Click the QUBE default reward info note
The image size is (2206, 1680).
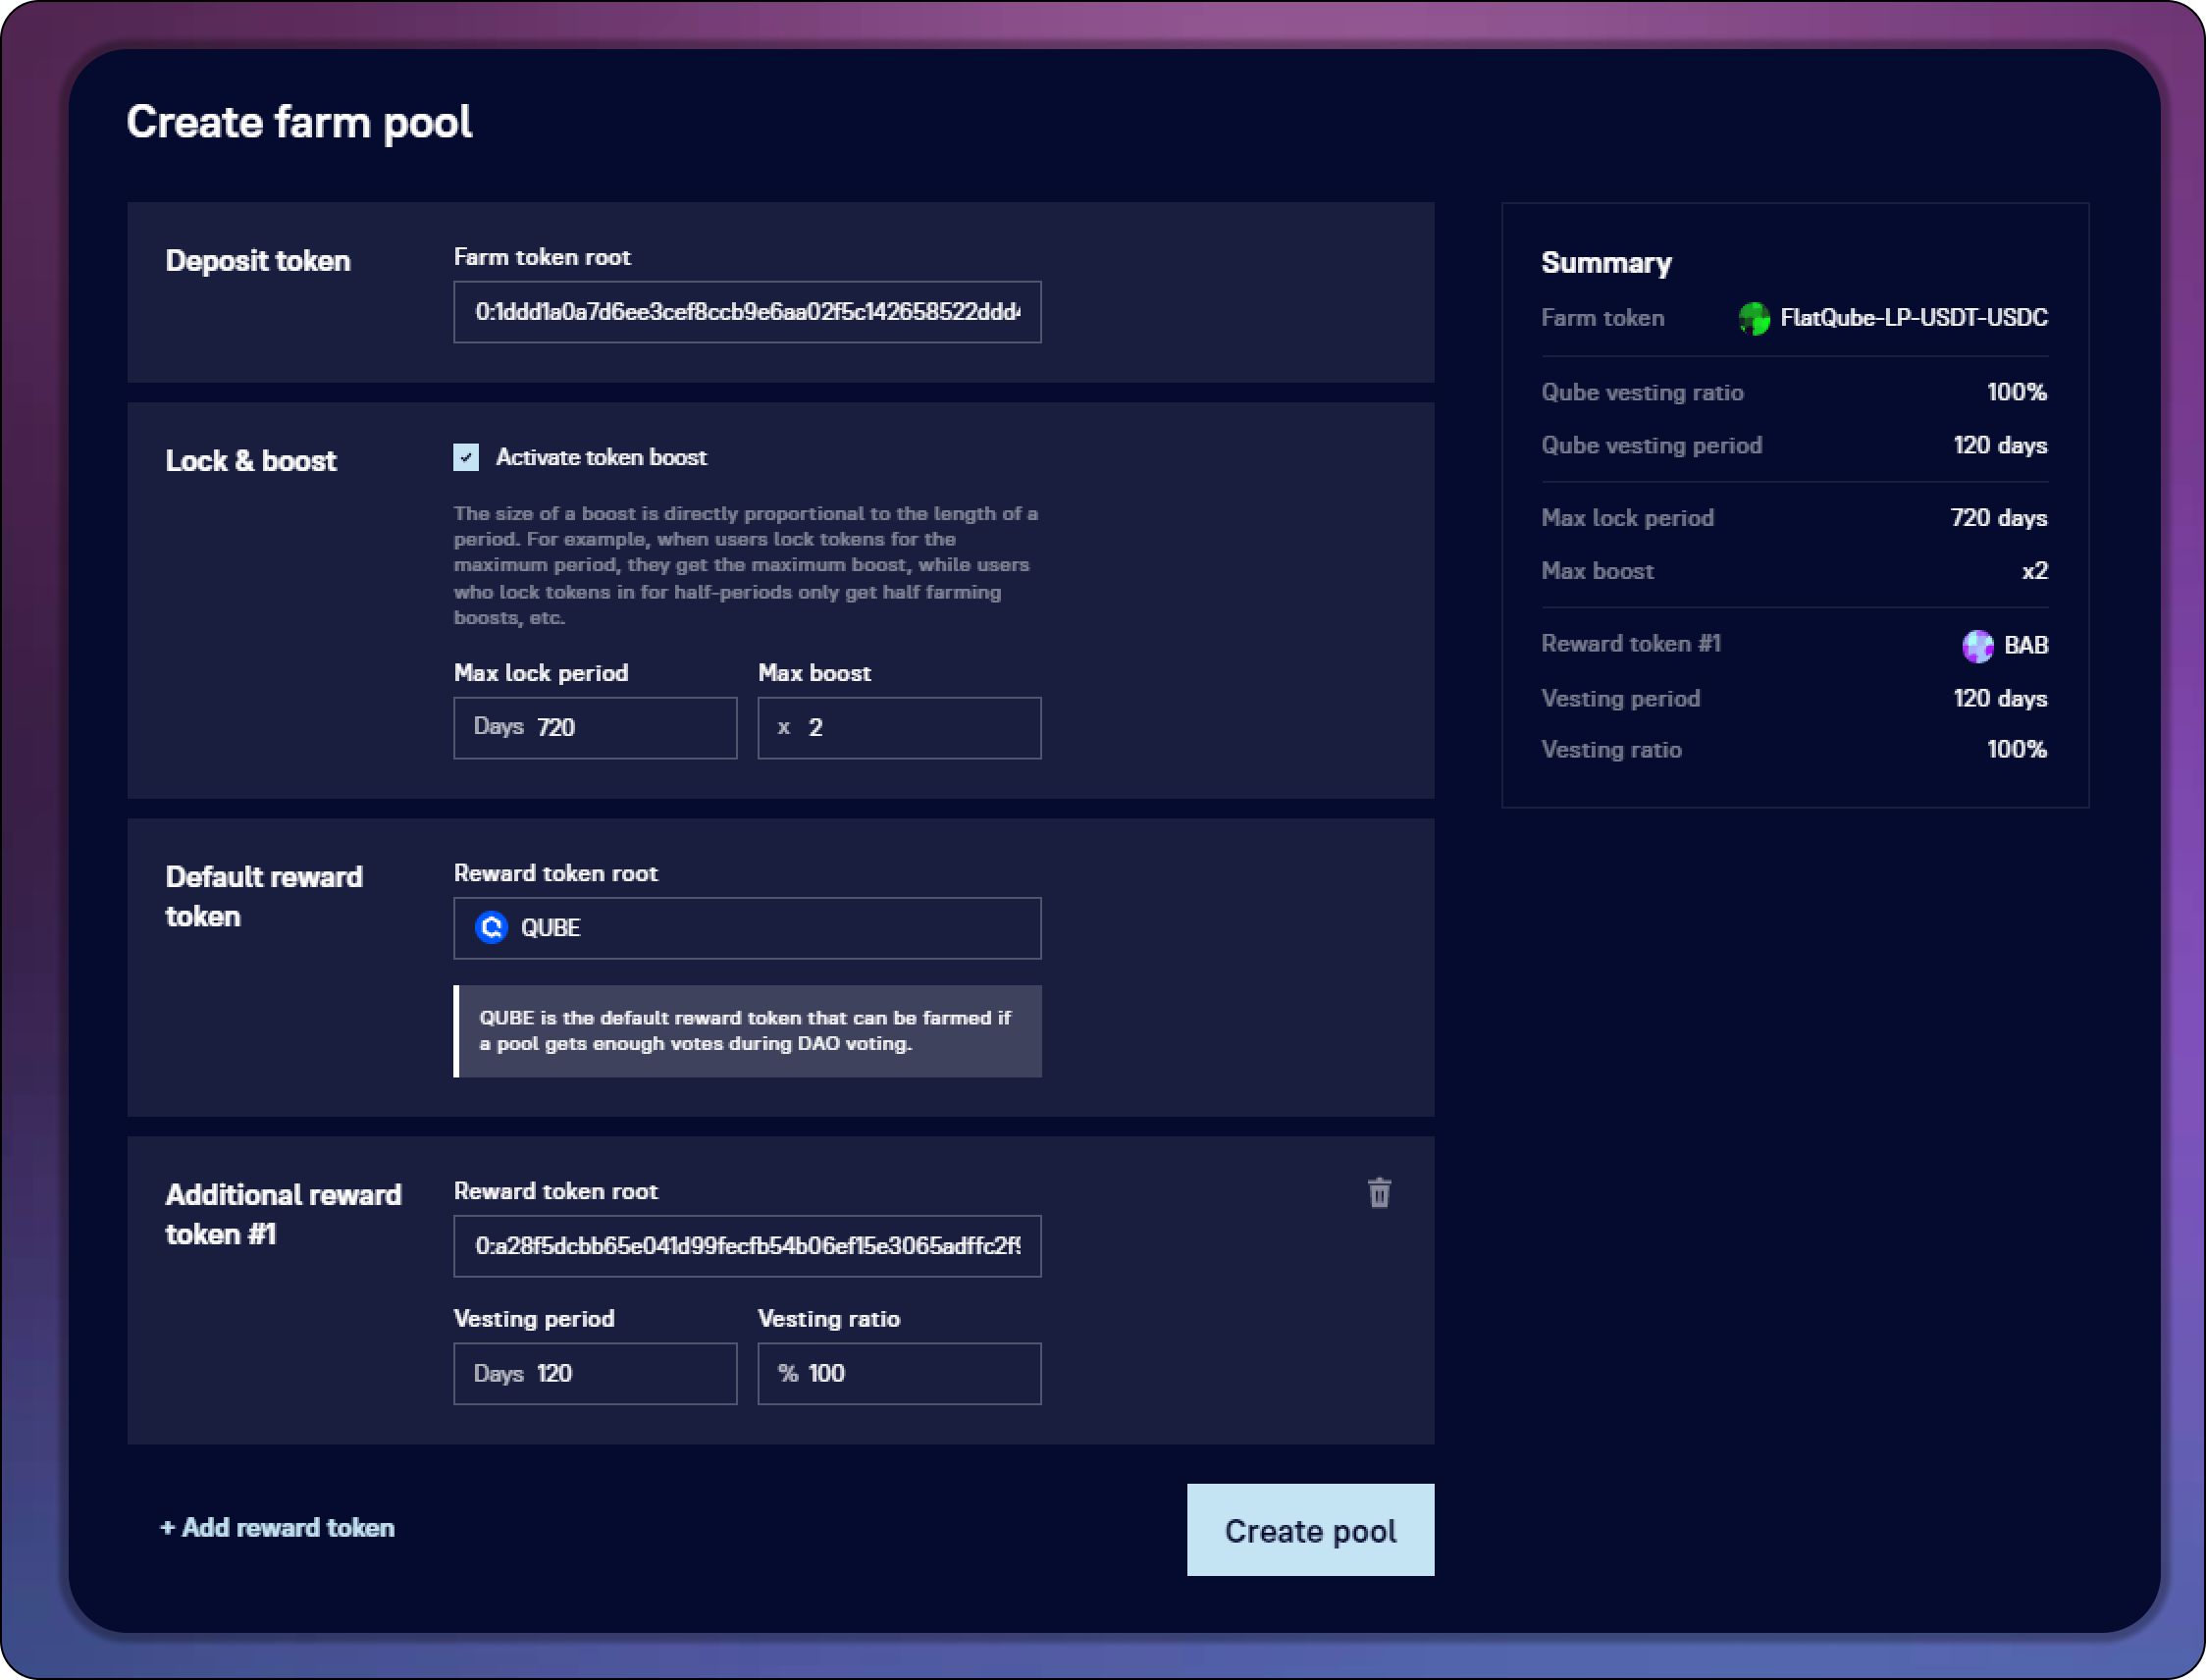pyautogui.click(x=747, y=1031)
